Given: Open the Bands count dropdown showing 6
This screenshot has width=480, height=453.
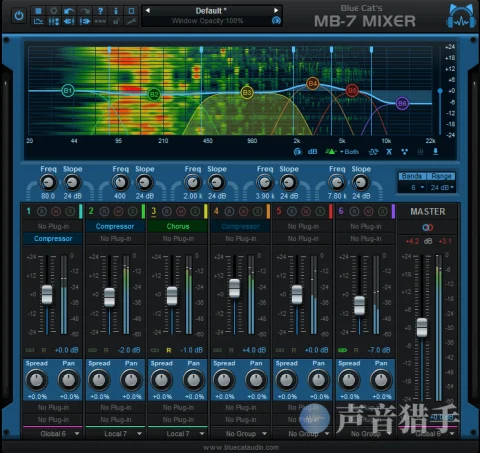Looking at the screenshot, I should point(413,188).
